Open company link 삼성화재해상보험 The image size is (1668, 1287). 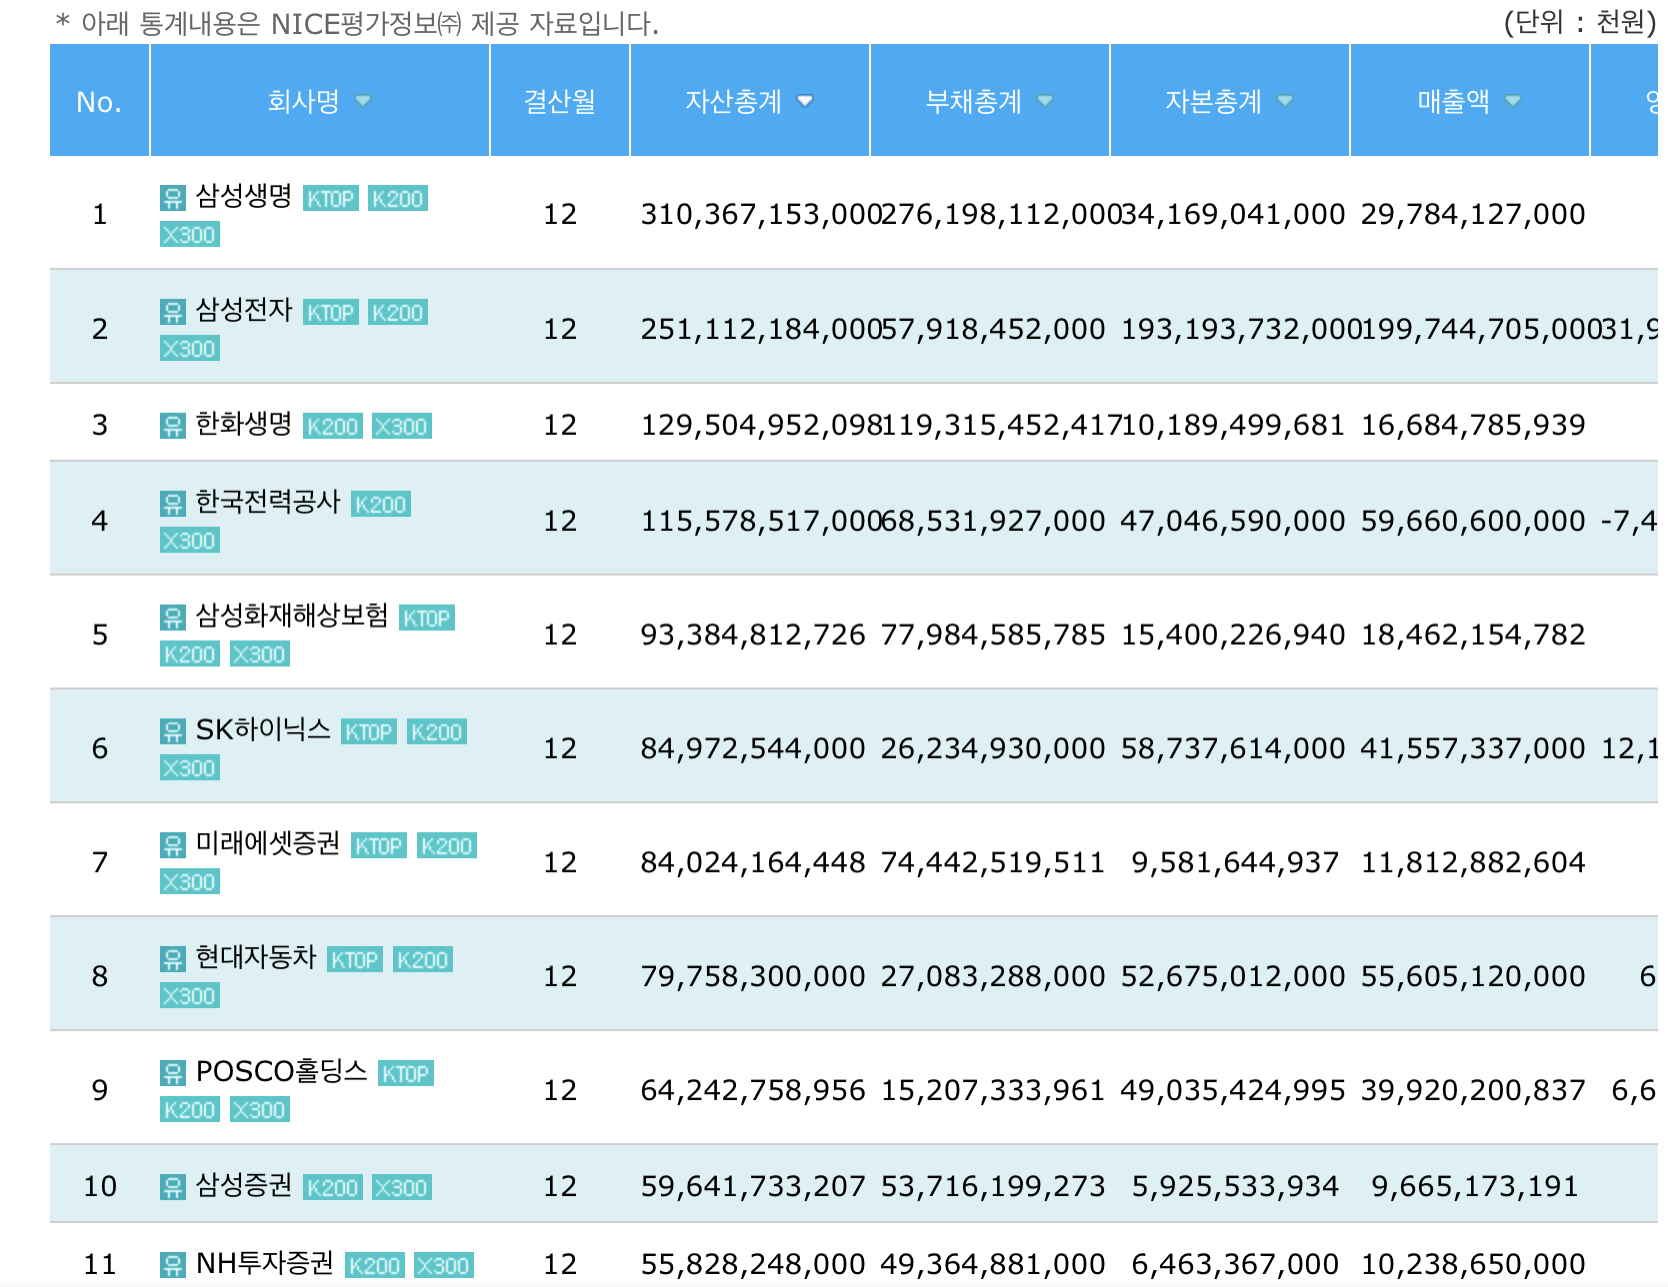(292, 617)
